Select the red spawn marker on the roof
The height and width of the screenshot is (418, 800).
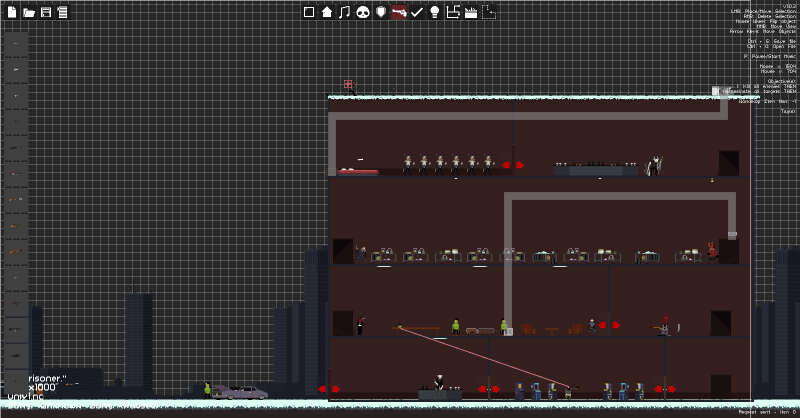tap(348, 84)
